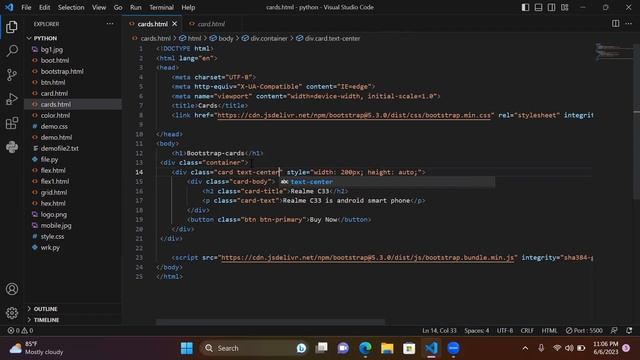Click the code minimap preview
The image size is (640, 360).
click(x=613, y=52)
